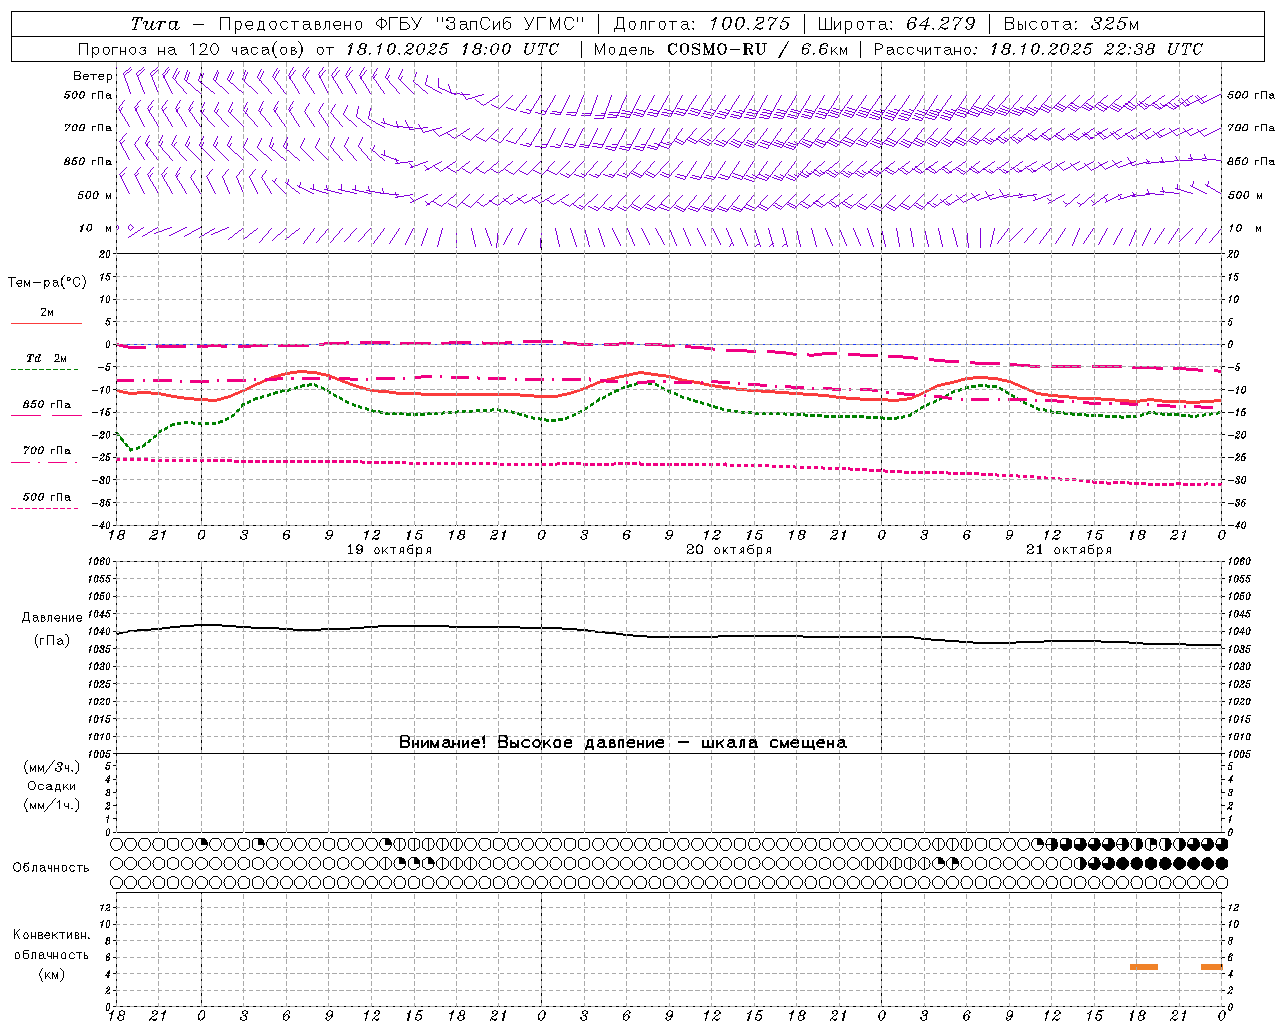
Task: Click the '19 октября' date label
Action: click(389, 550)
